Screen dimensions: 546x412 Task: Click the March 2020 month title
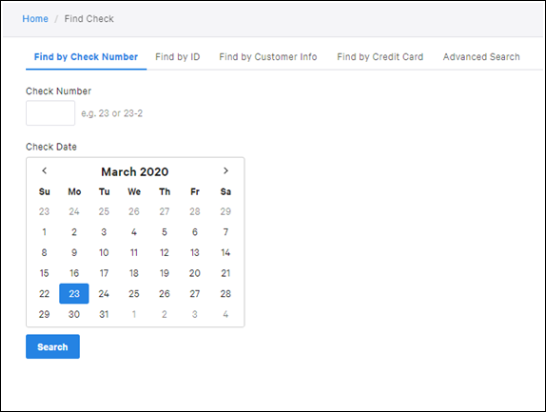pyautogui.click(x=135, y=172)
